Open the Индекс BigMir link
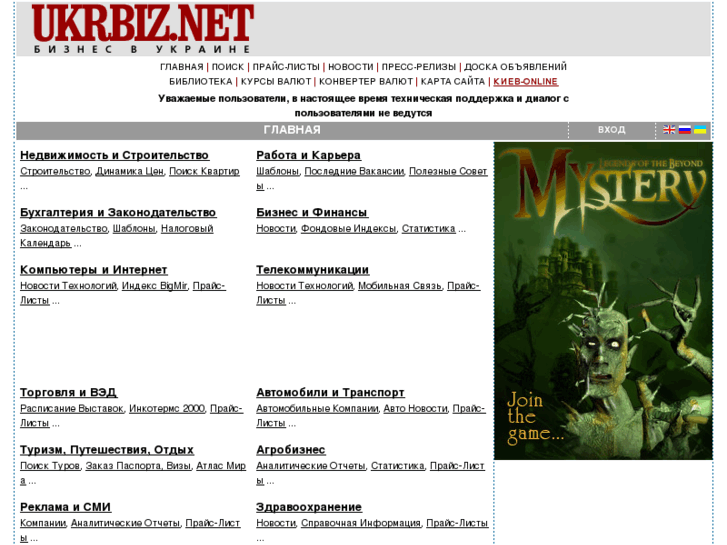 pyautogui.click(x=154, y=286)
